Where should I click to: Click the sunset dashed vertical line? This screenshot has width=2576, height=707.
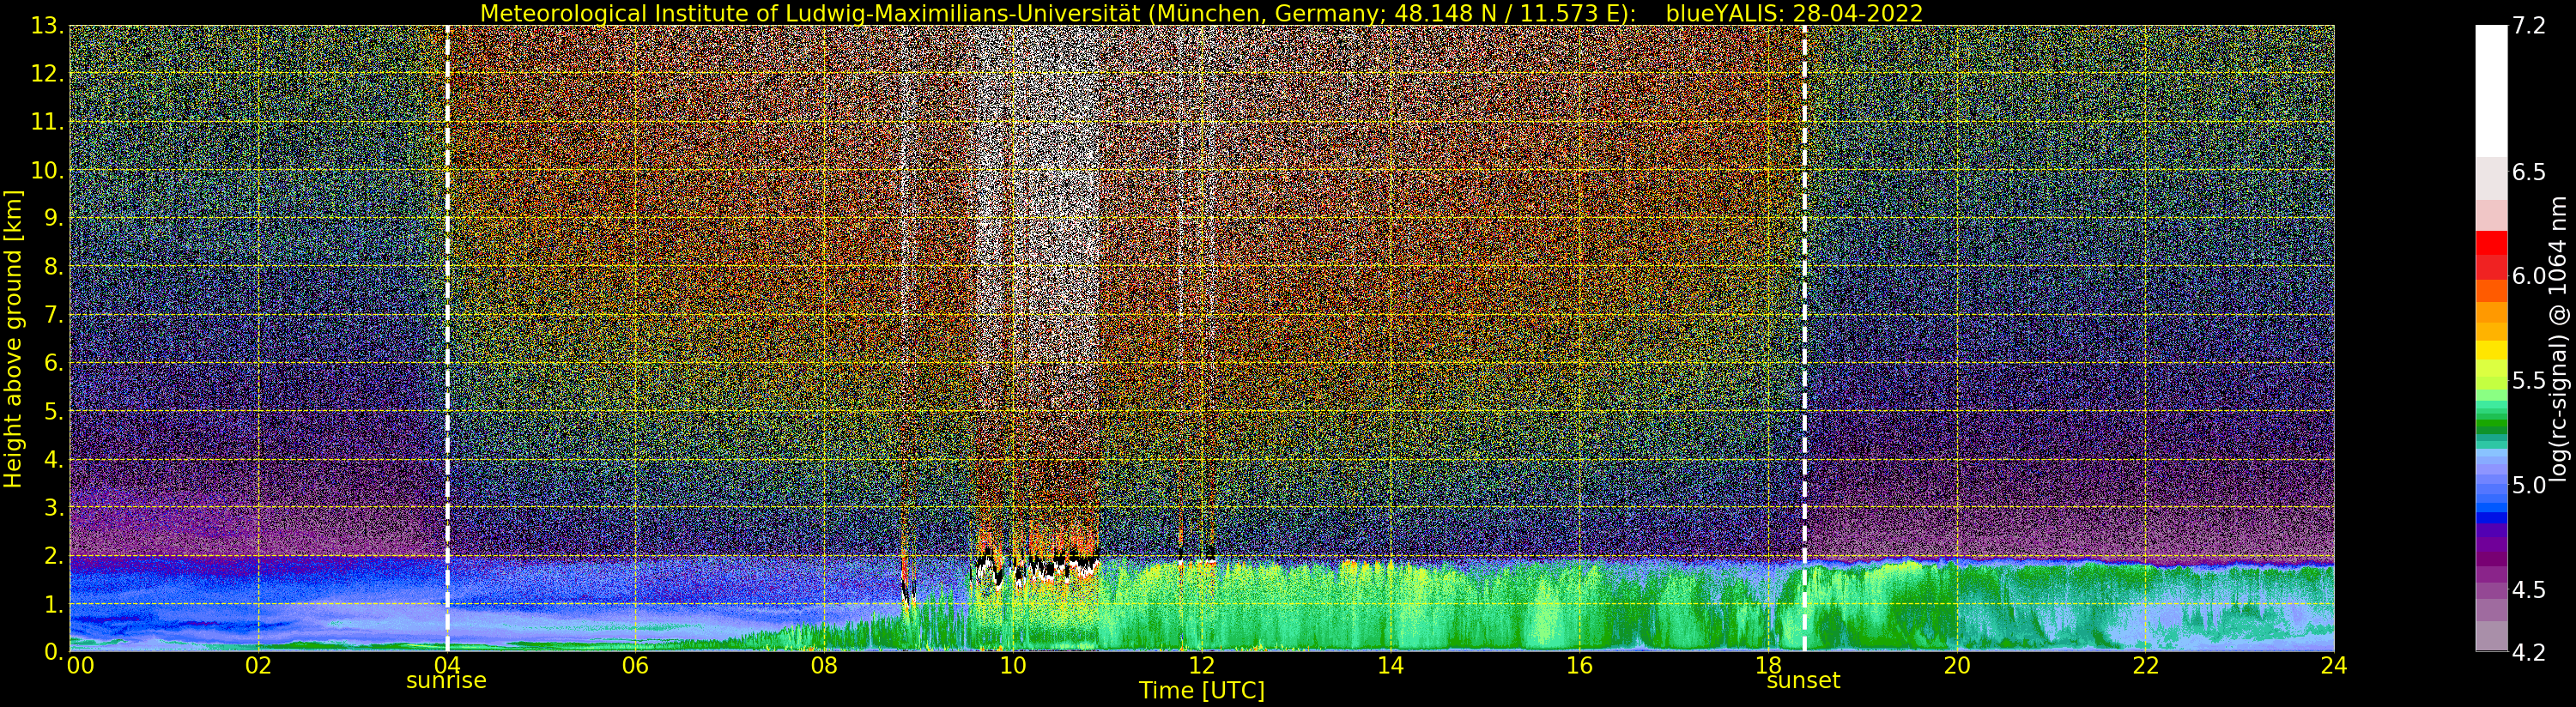(x=1805, y=338)
